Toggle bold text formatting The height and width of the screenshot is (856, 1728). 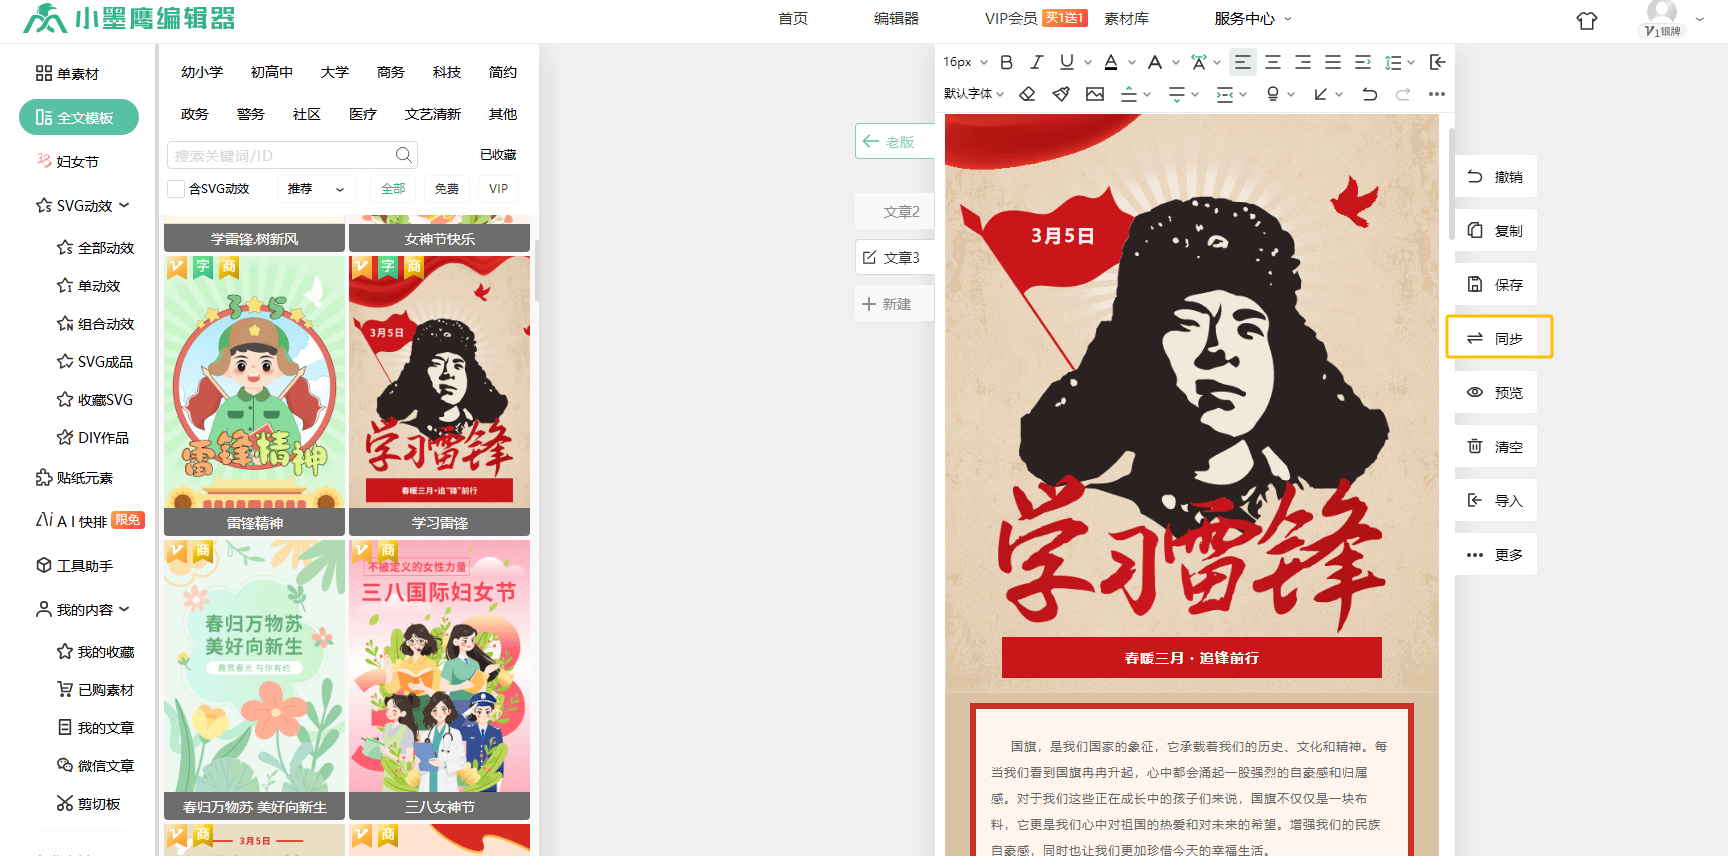point(1006,62)
